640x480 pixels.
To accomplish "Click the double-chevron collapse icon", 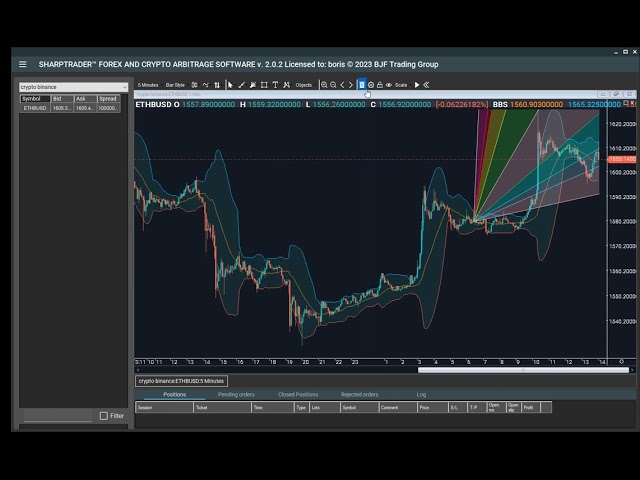I will coord(426,85).
